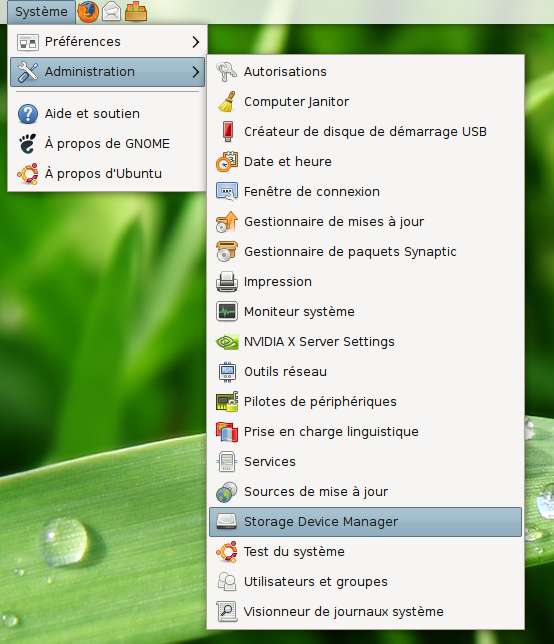Start Moniteur système
The height and width of the screenshot is (644, 554).
(x=366, y=312)
